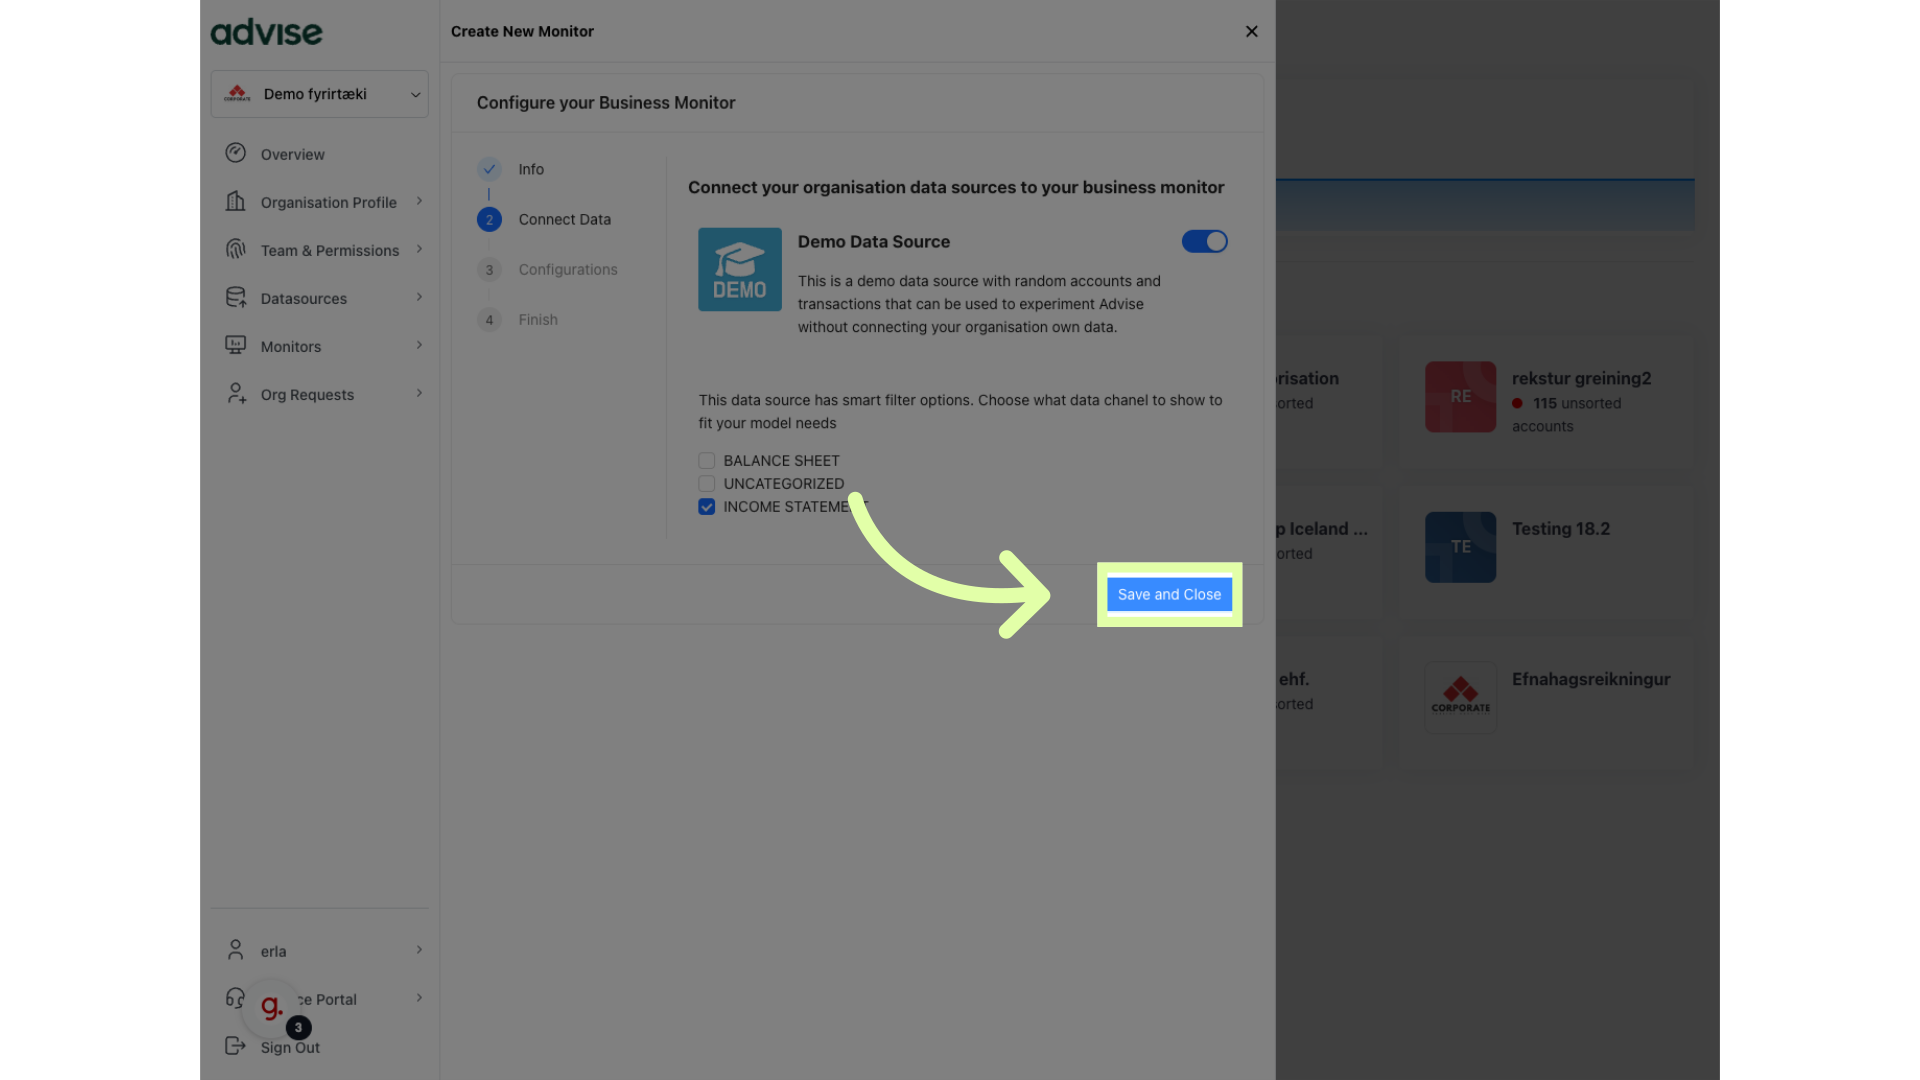Click the Organisation Profile building icon

[x=236, y=201]
